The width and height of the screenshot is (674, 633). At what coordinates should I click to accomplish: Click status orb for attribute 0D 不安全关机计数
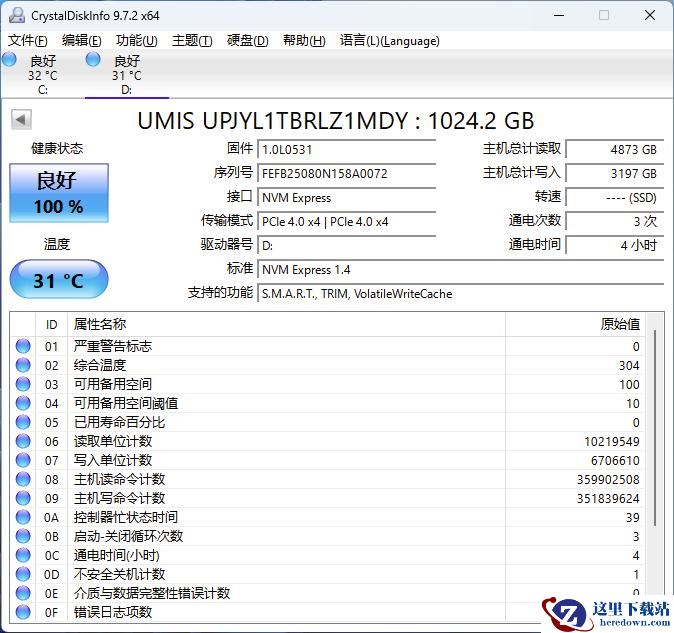[x=23, y=575]
